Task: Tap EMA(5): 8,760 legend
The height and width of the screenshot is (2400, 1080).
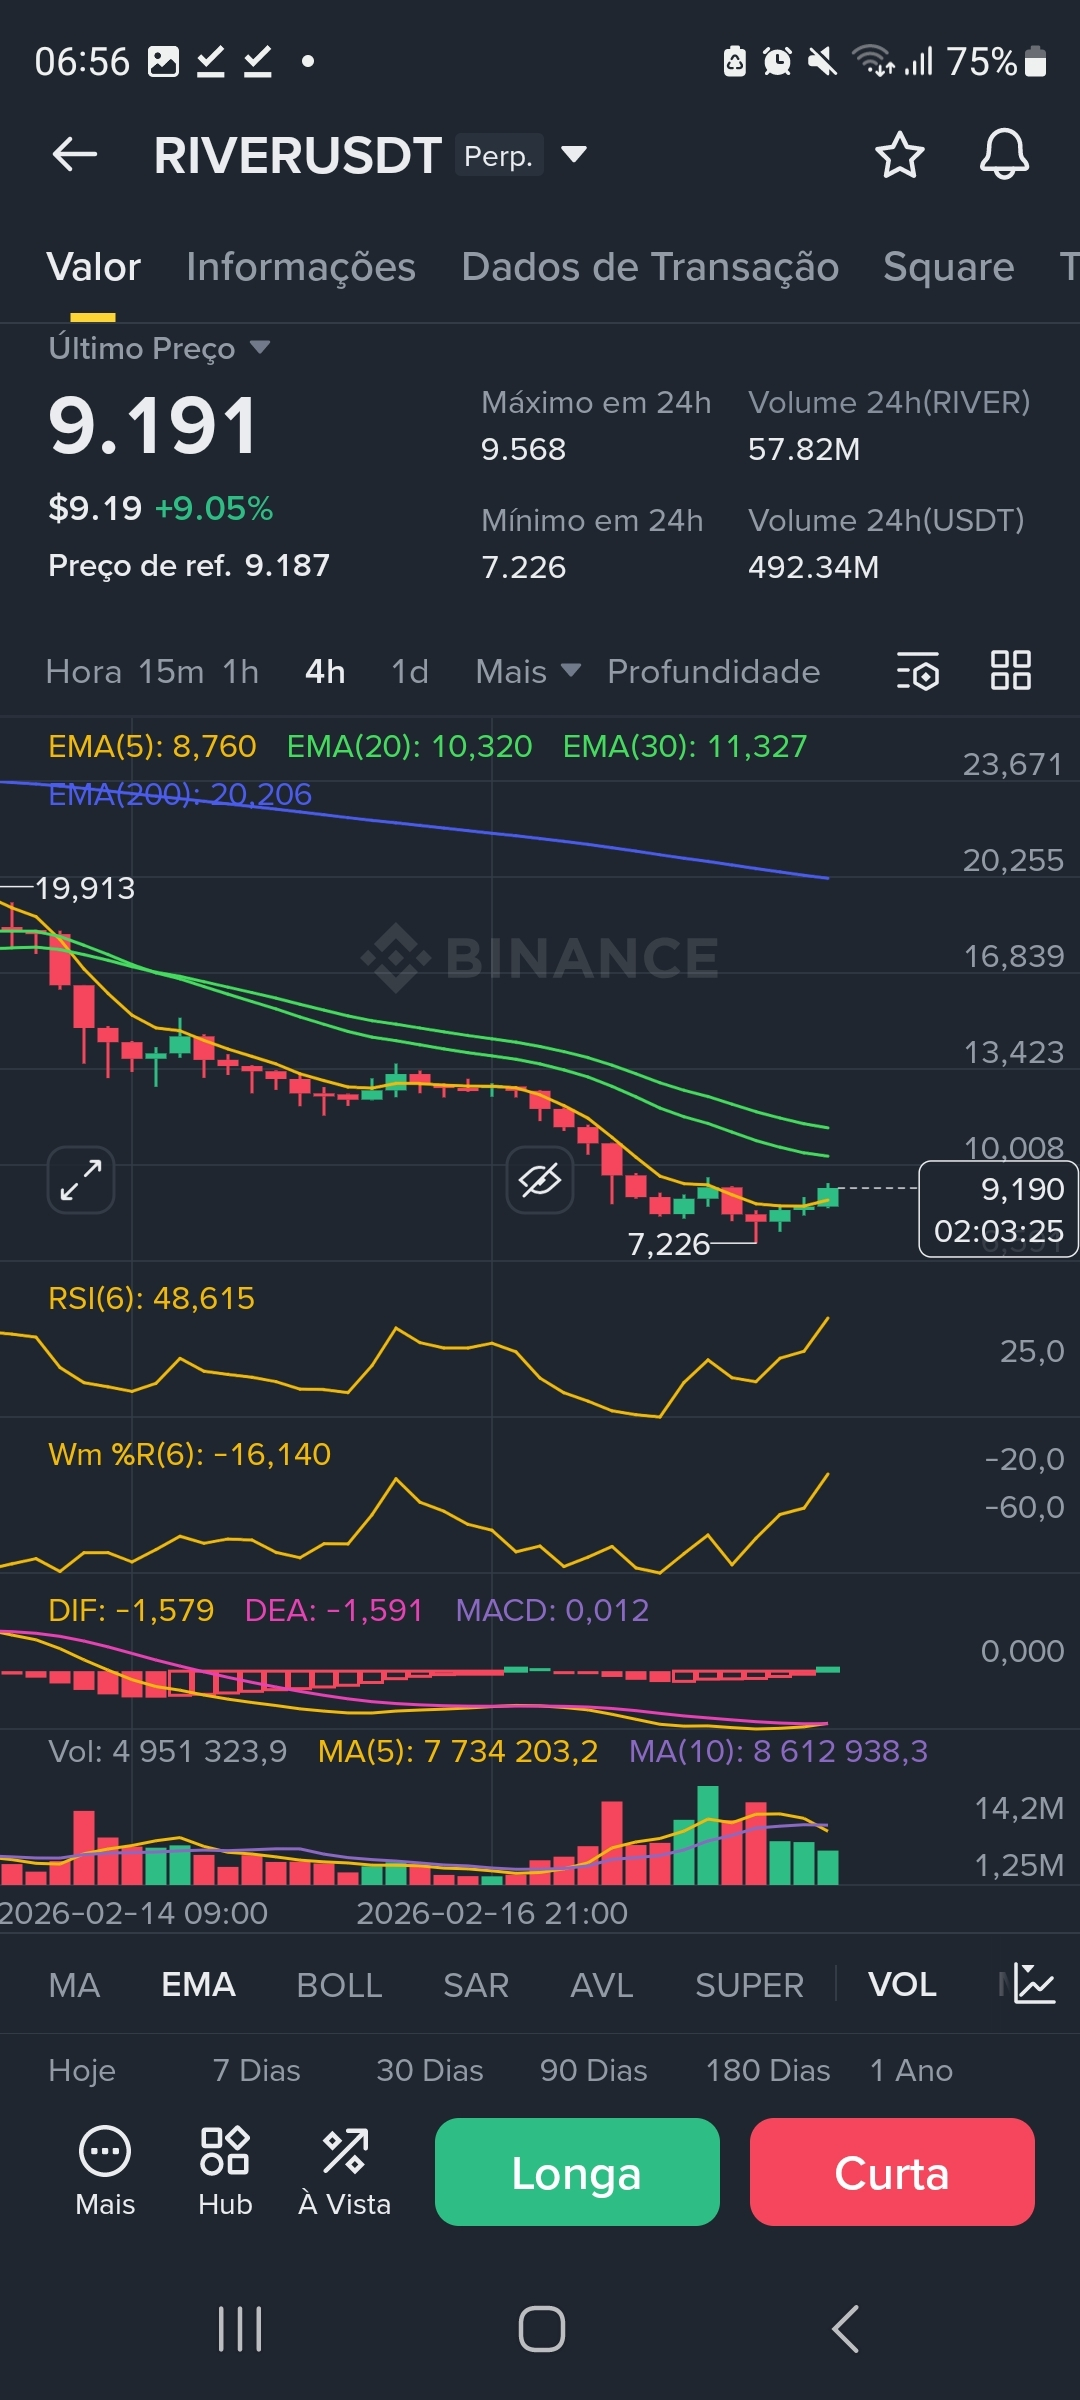Action: click(152, 746)
